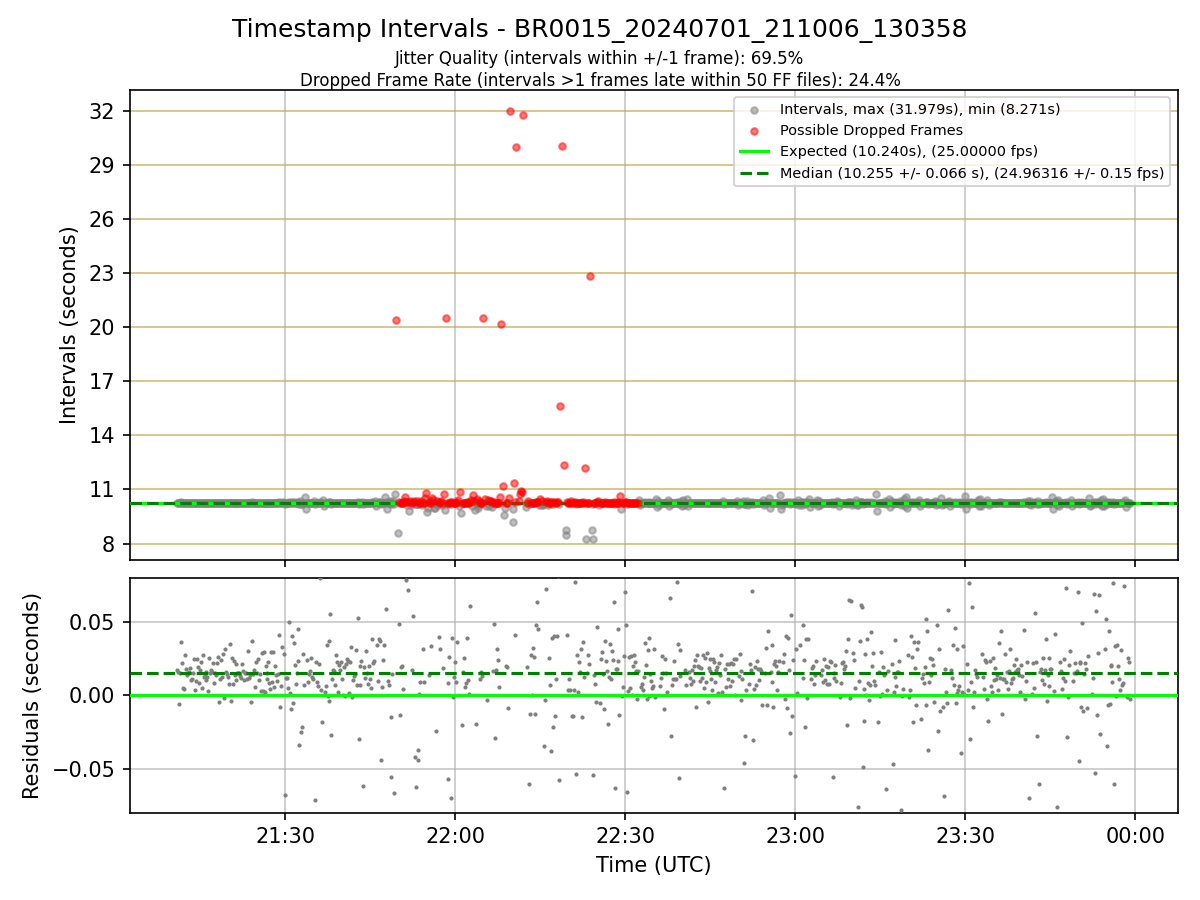Click the 'Possible Dropped Frames' legend entry
Viewport: 1200px width, 900px height.
coord(871,130)
